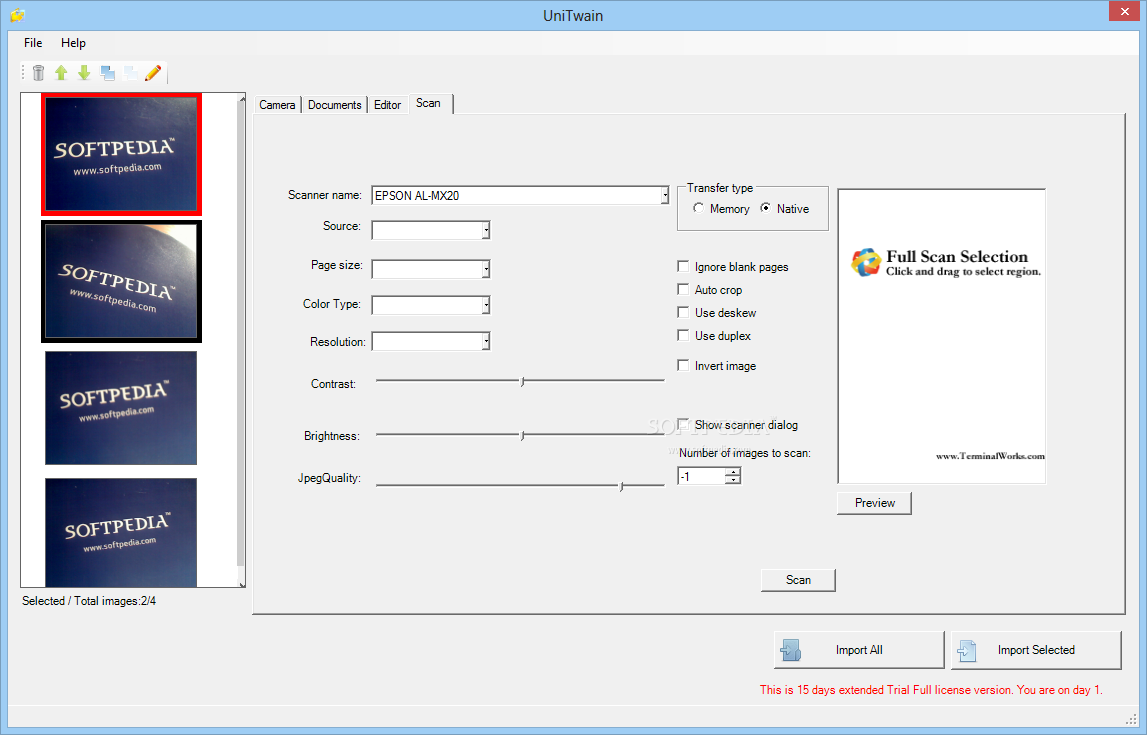Click Import Selected button
The image size is (1147, 735).
pyautogui.click(x=1036, y=650)
